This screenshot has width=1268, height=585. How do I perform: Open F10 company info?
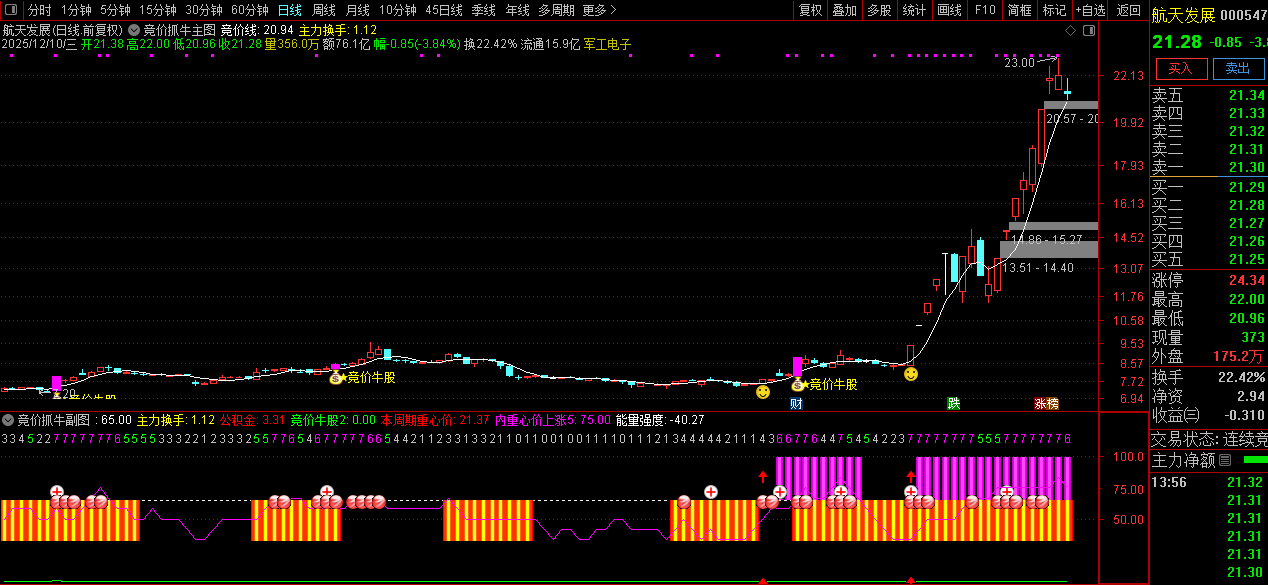(985, 10)
